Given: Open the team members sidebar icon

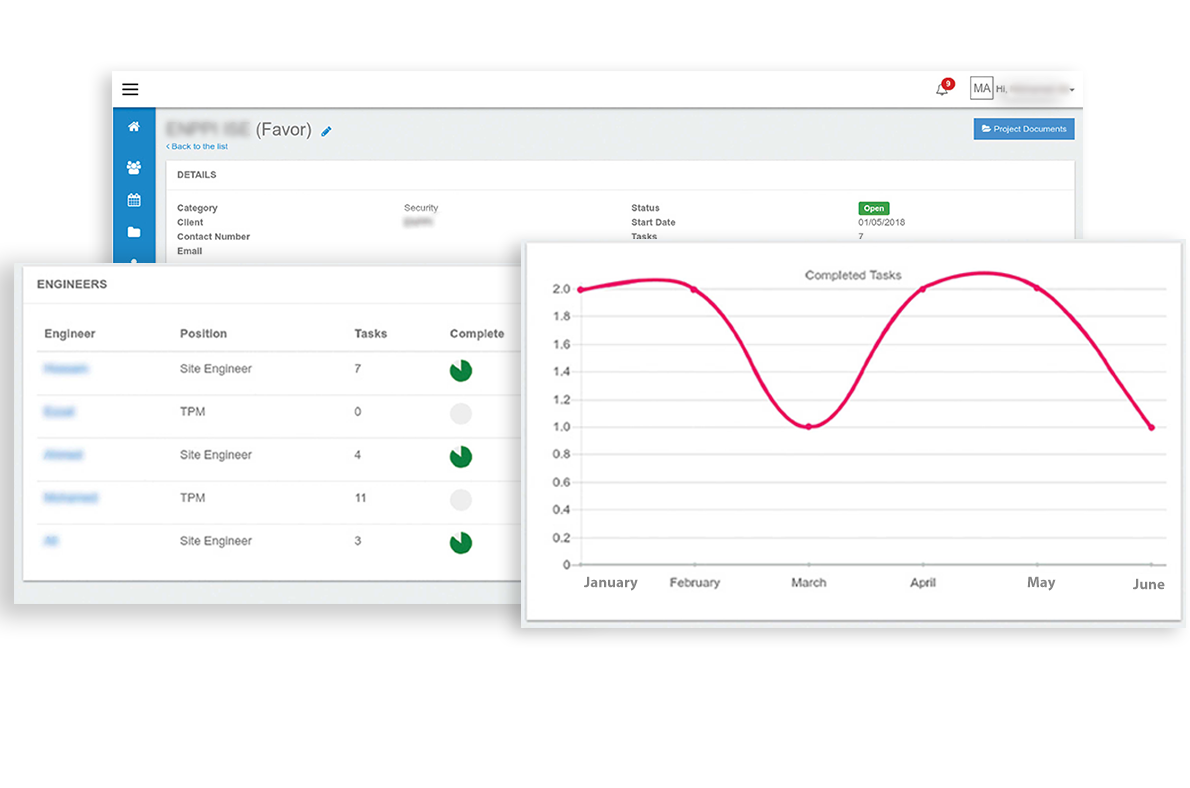Looking at the screenshot, I should (134, 167).
